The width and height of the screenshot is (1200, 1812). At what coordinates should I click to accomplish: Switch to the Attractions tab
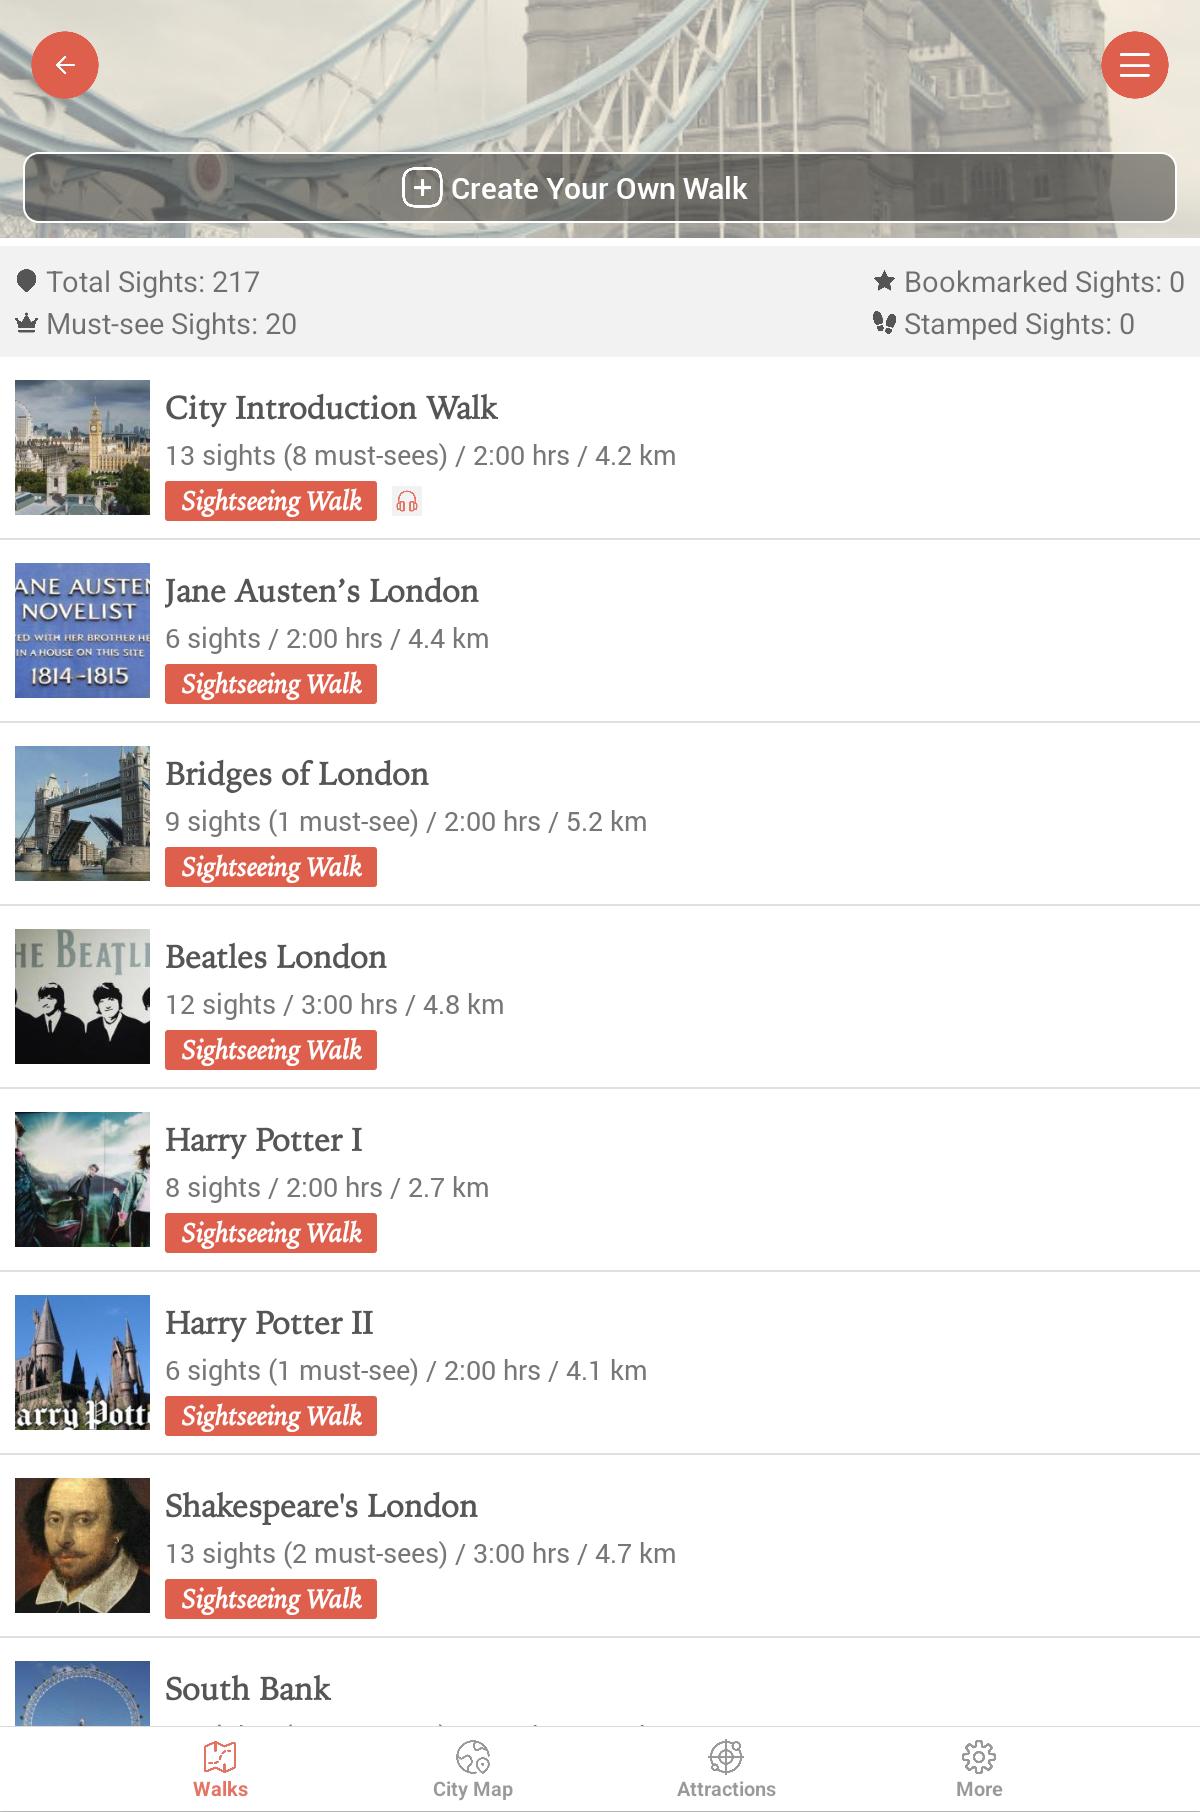tap(726, 1769)
